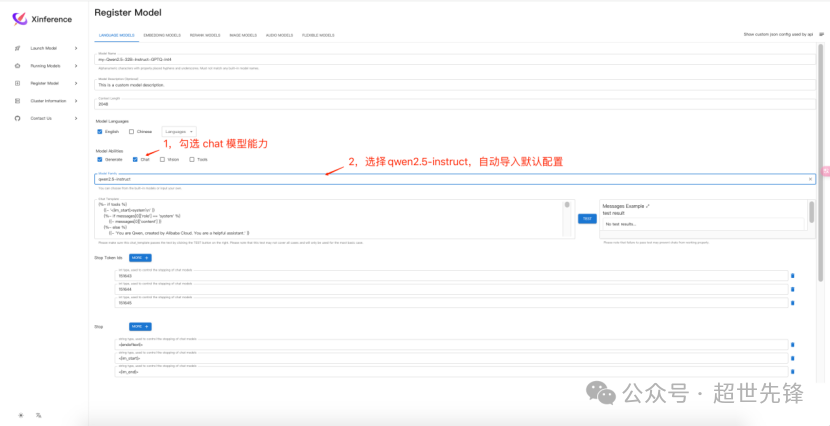Enable the Tools ability checkbox
The width and height of the screenshot is (830, 426).
192,159
